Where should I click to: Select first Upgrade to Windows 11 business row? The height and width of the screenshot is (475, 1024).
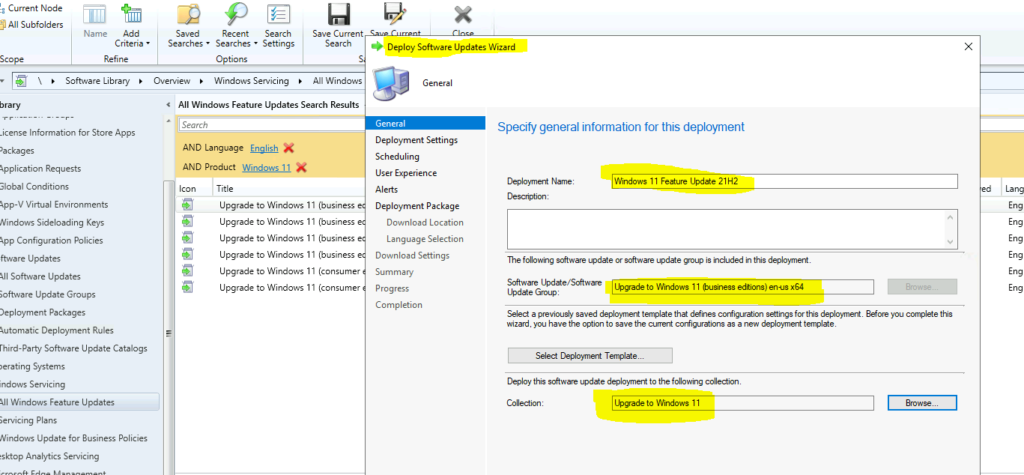click(x=271, y=205)
